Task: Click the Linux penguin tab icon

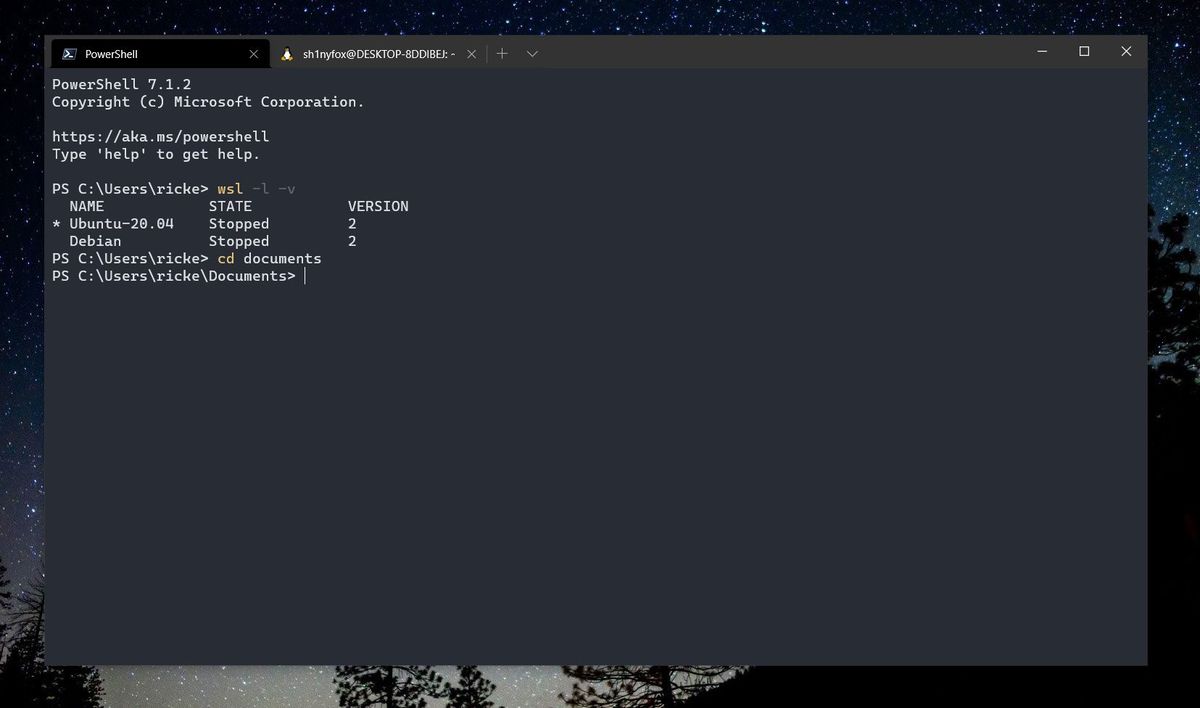Action: (x=287, y=54)
